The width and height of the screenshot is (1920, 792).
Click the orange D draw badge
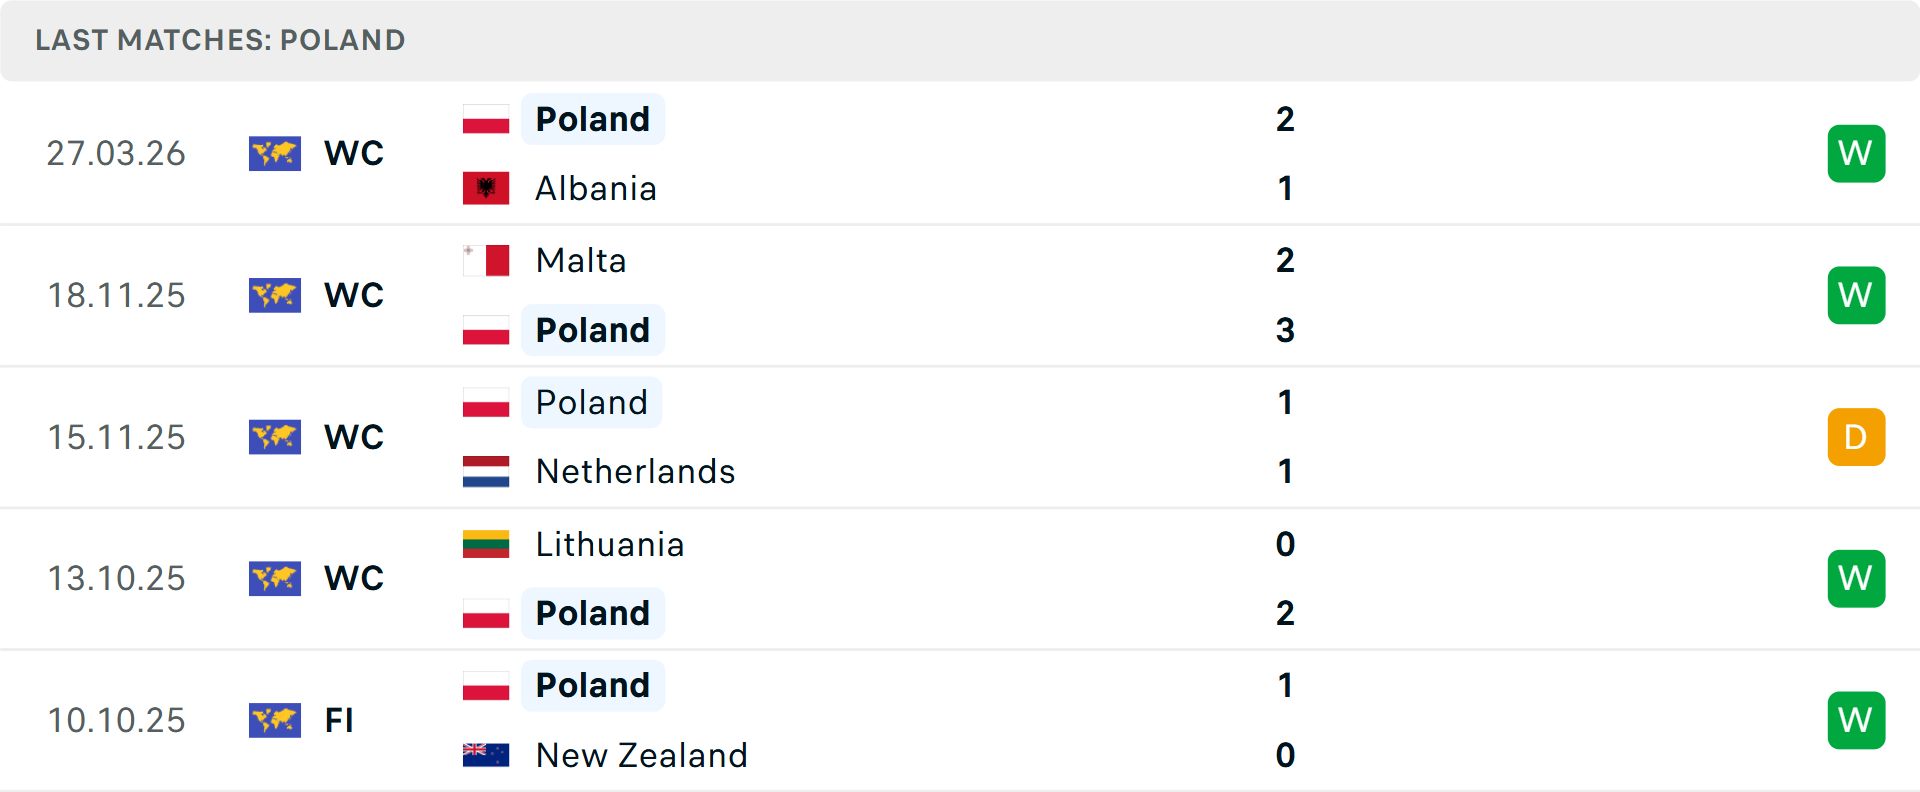(1856, 437)
